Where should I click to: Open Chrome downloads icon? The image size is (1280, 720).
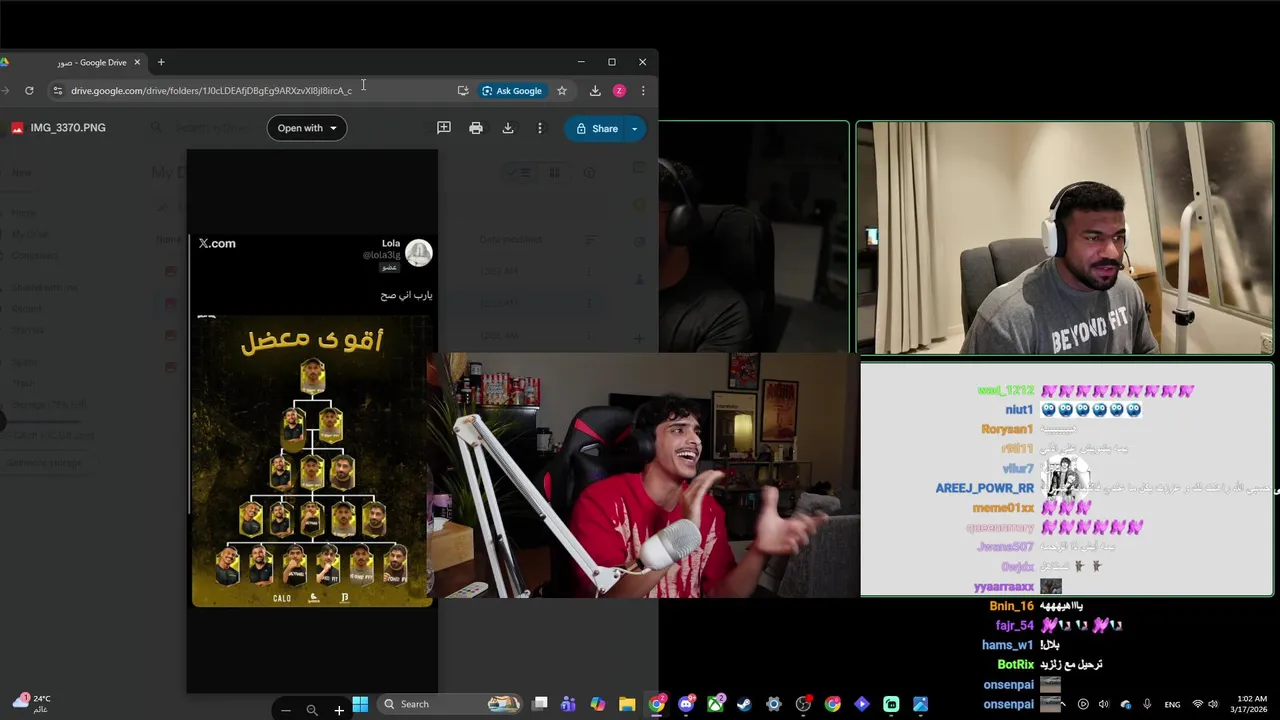point(595,90)
